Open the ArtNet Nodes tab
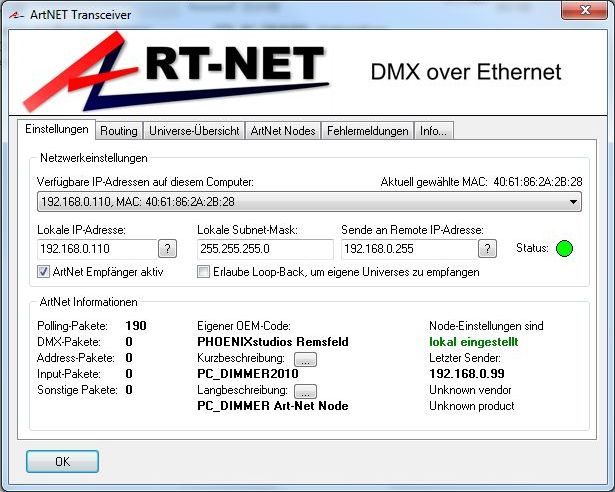This screenshot has height=492, width=615. [283, 131]
